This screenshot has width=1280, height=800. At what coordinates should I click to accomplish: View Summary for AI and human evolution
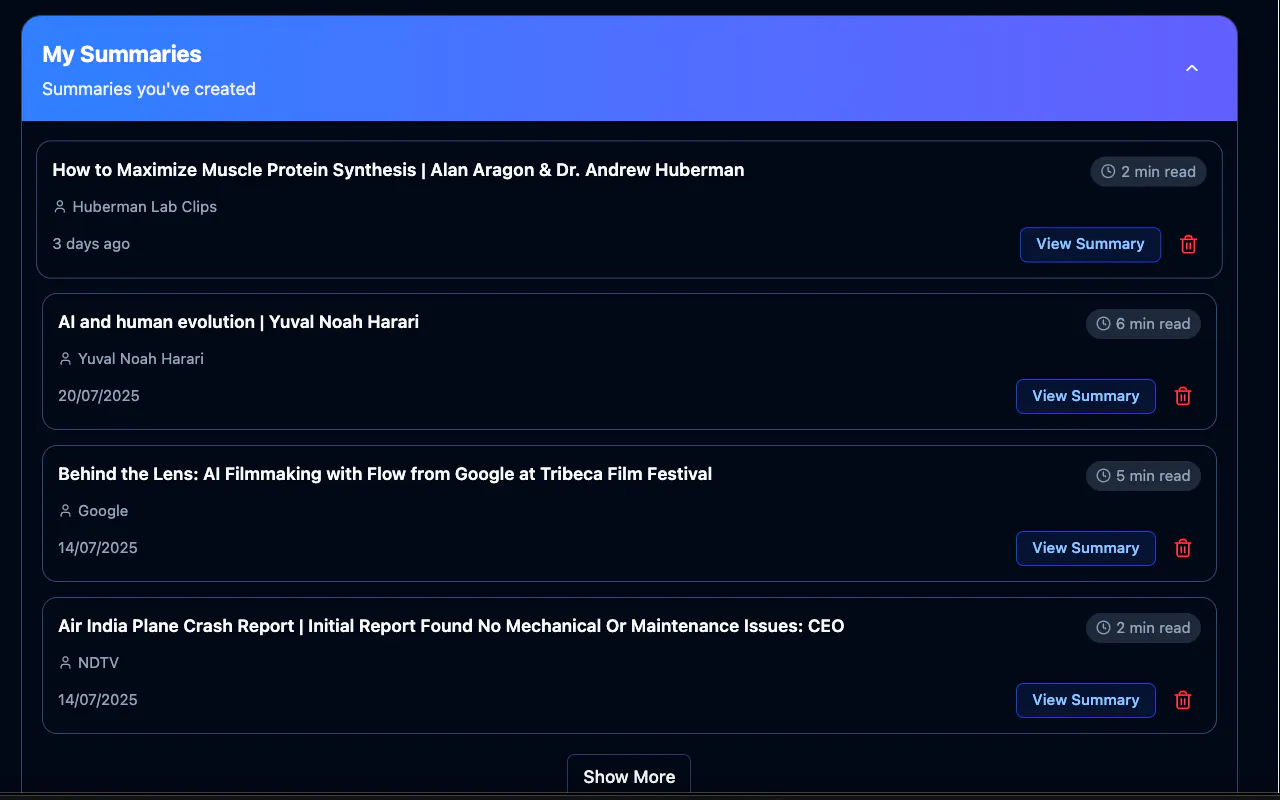coord(1086,396)
